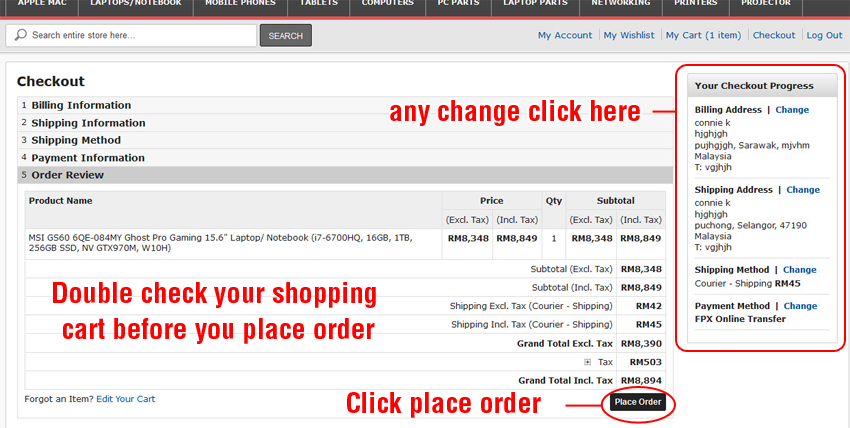Click the Tax amount RM503
This screenshot has height=428, width=850.
pos(646,362)
